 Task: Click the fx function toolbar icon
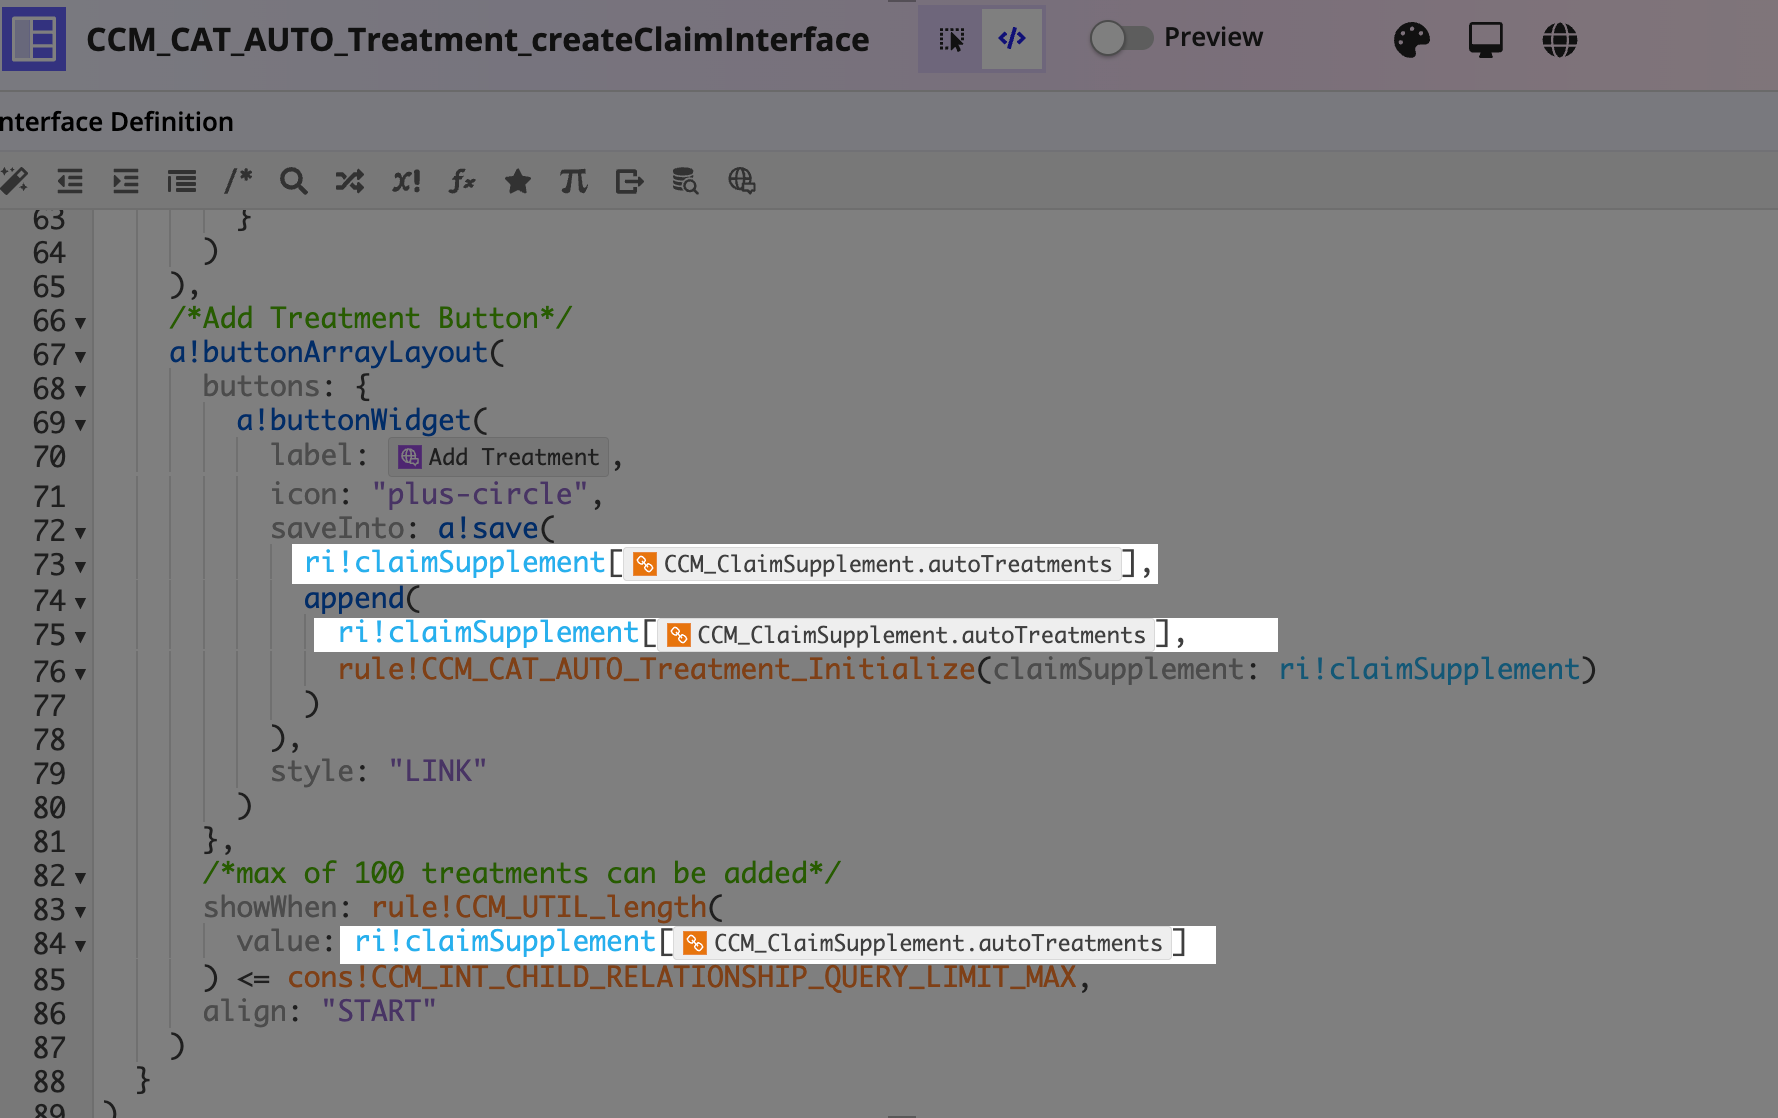click(461, 181)
